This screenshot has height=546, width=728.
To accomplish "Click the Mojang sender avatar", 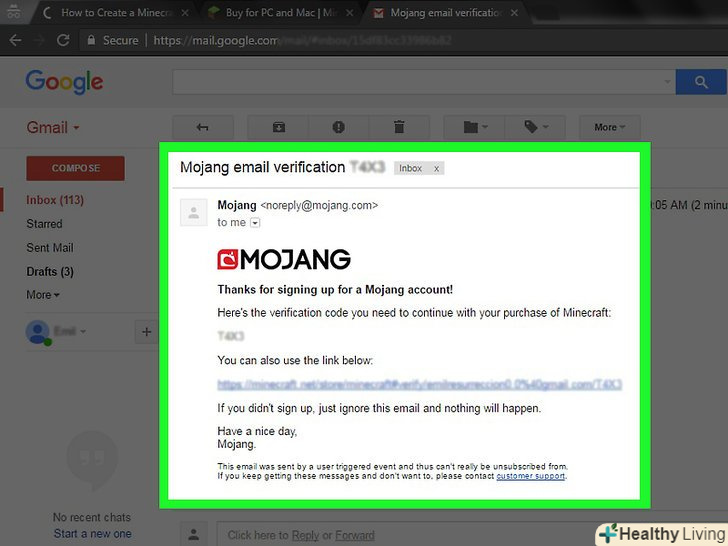I will 194,213.
